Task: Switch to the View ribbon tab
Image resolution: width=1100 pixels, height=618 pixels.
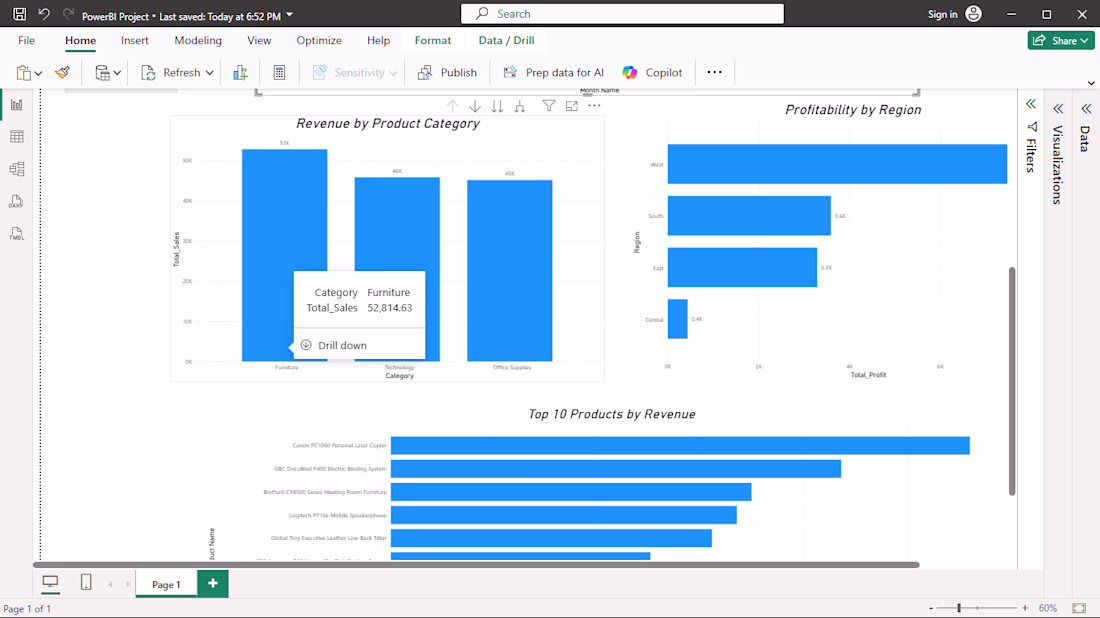Action: pos(259,41)
